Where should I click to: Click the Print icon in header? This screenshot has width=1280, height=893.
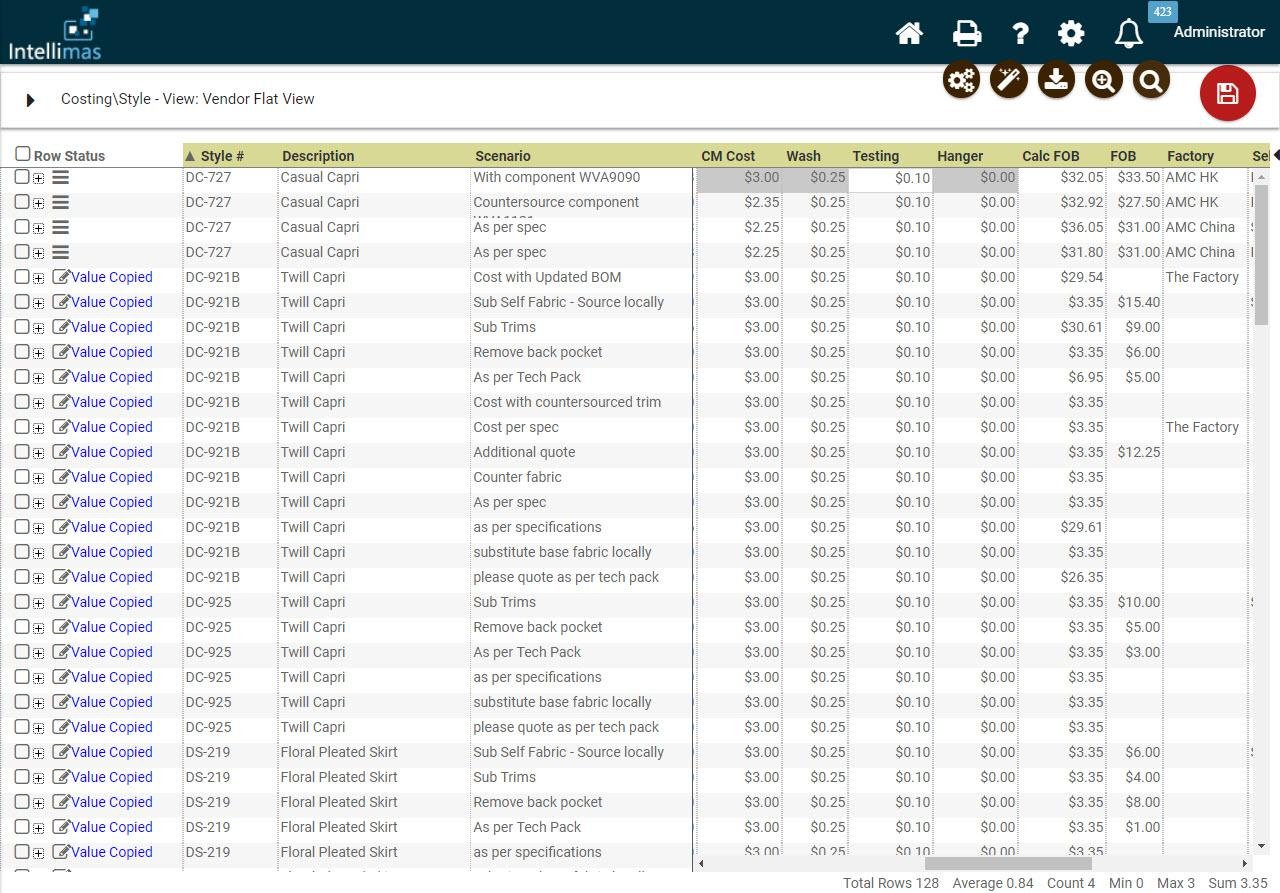(966, 34)
